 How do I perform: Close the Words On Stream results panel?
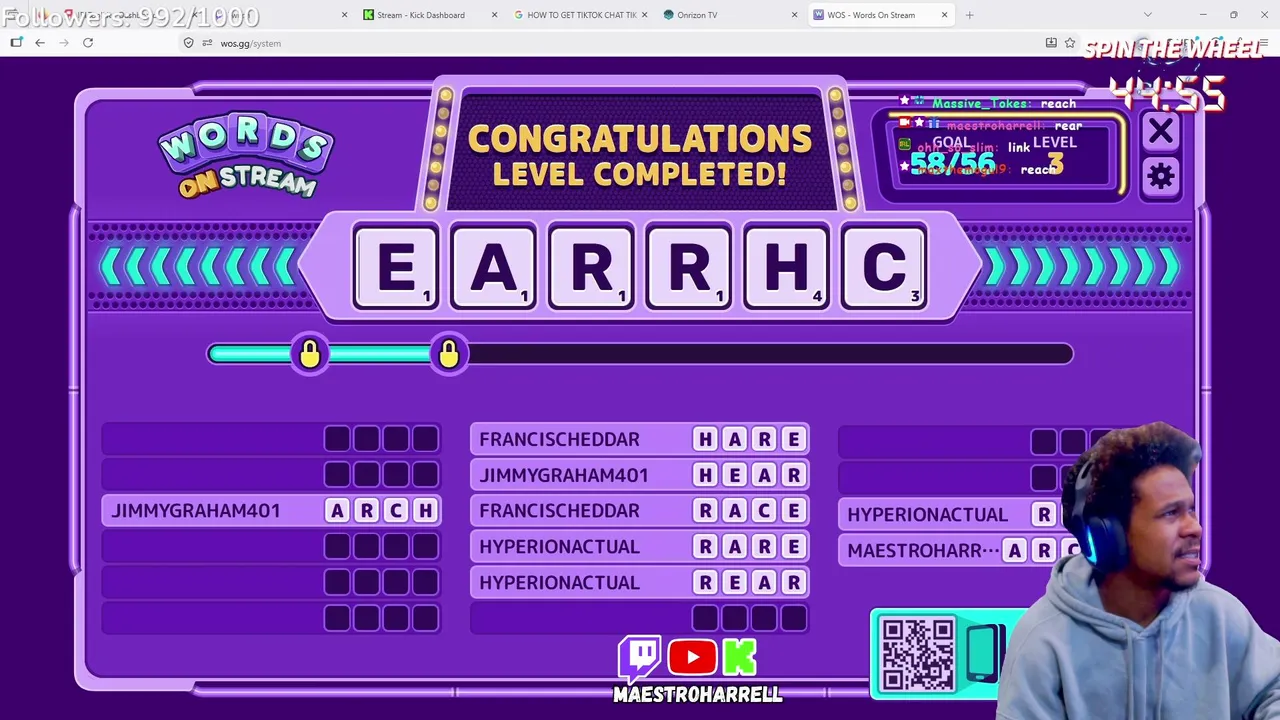1160,132
